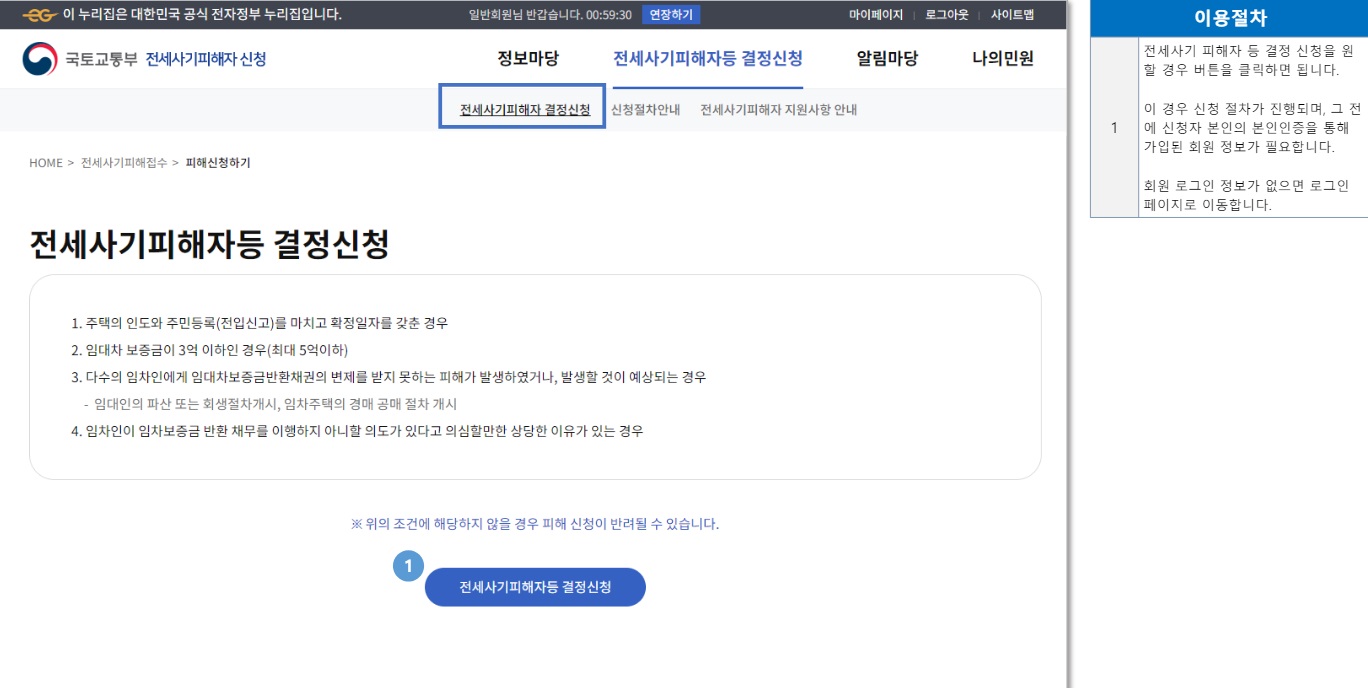Click HOME in the breadcrumb

46,163
